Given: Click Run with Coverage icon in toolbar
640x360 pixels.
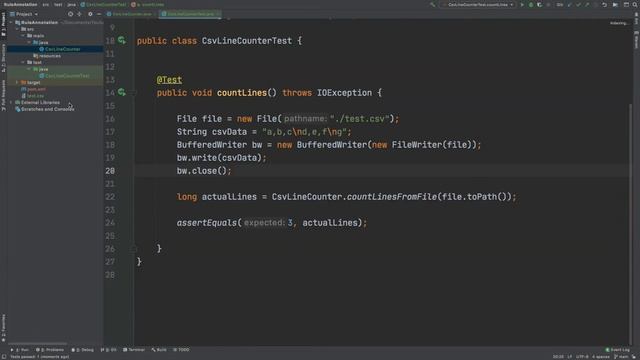Looking at the screenshot, I should click(x=540, y=4).
